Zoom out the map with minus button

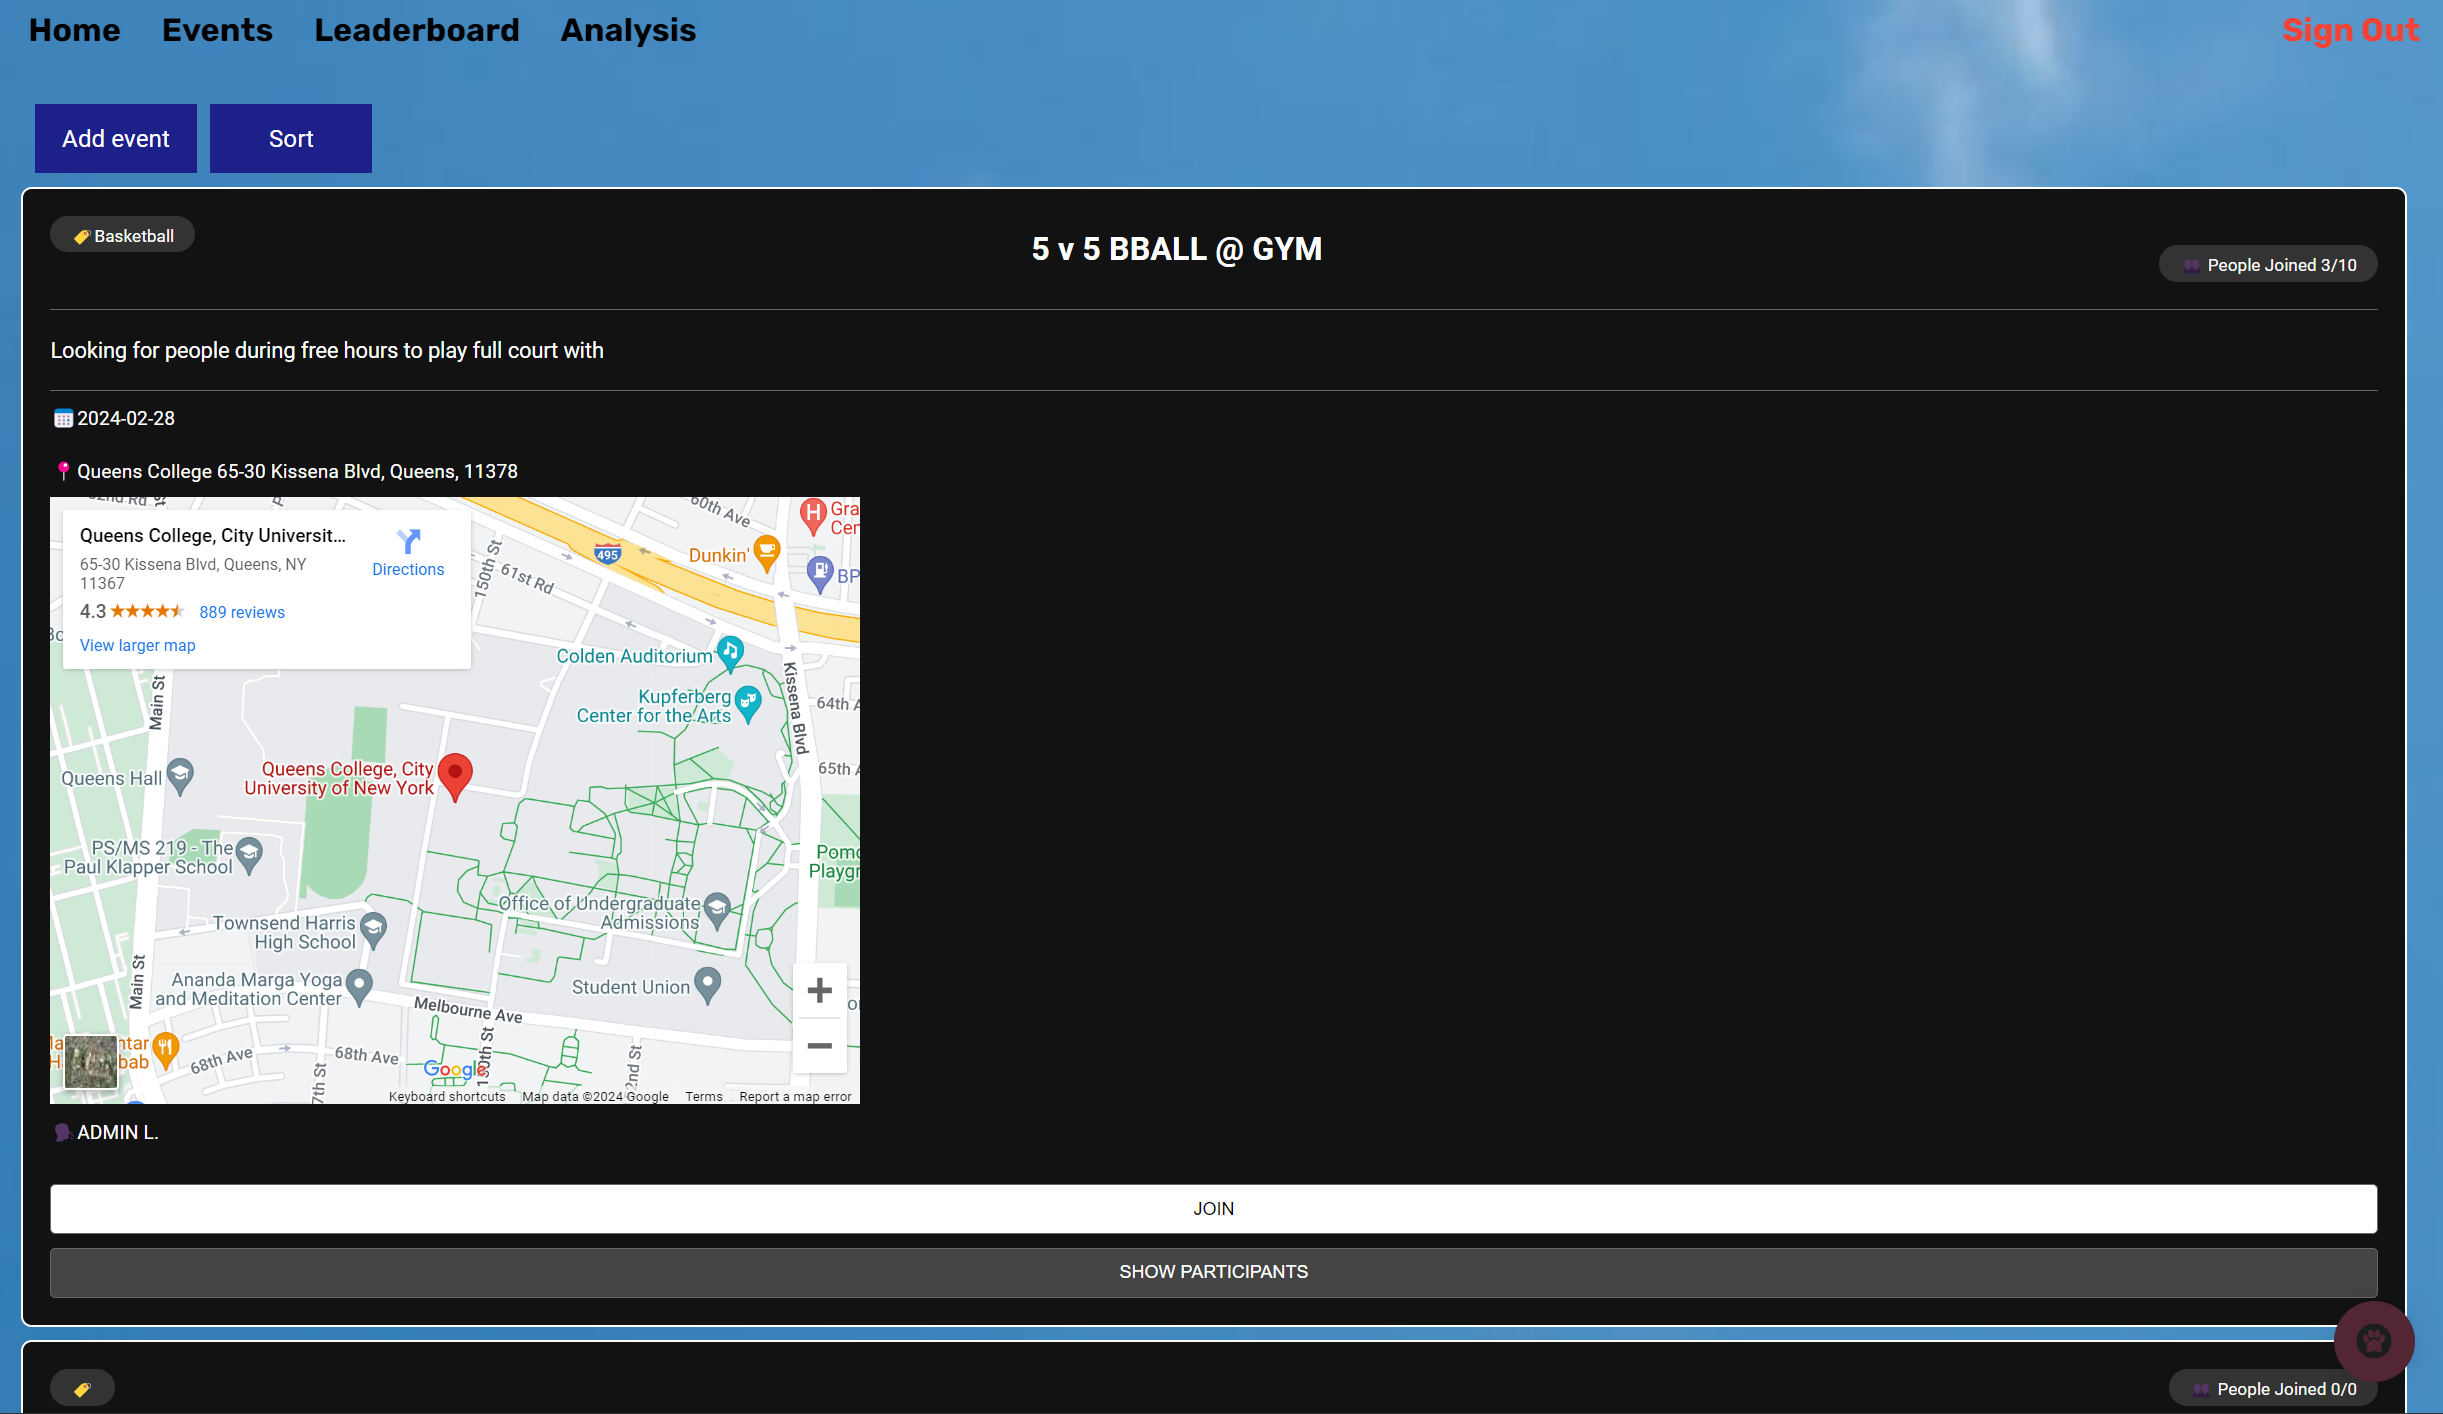(819, 1045)
